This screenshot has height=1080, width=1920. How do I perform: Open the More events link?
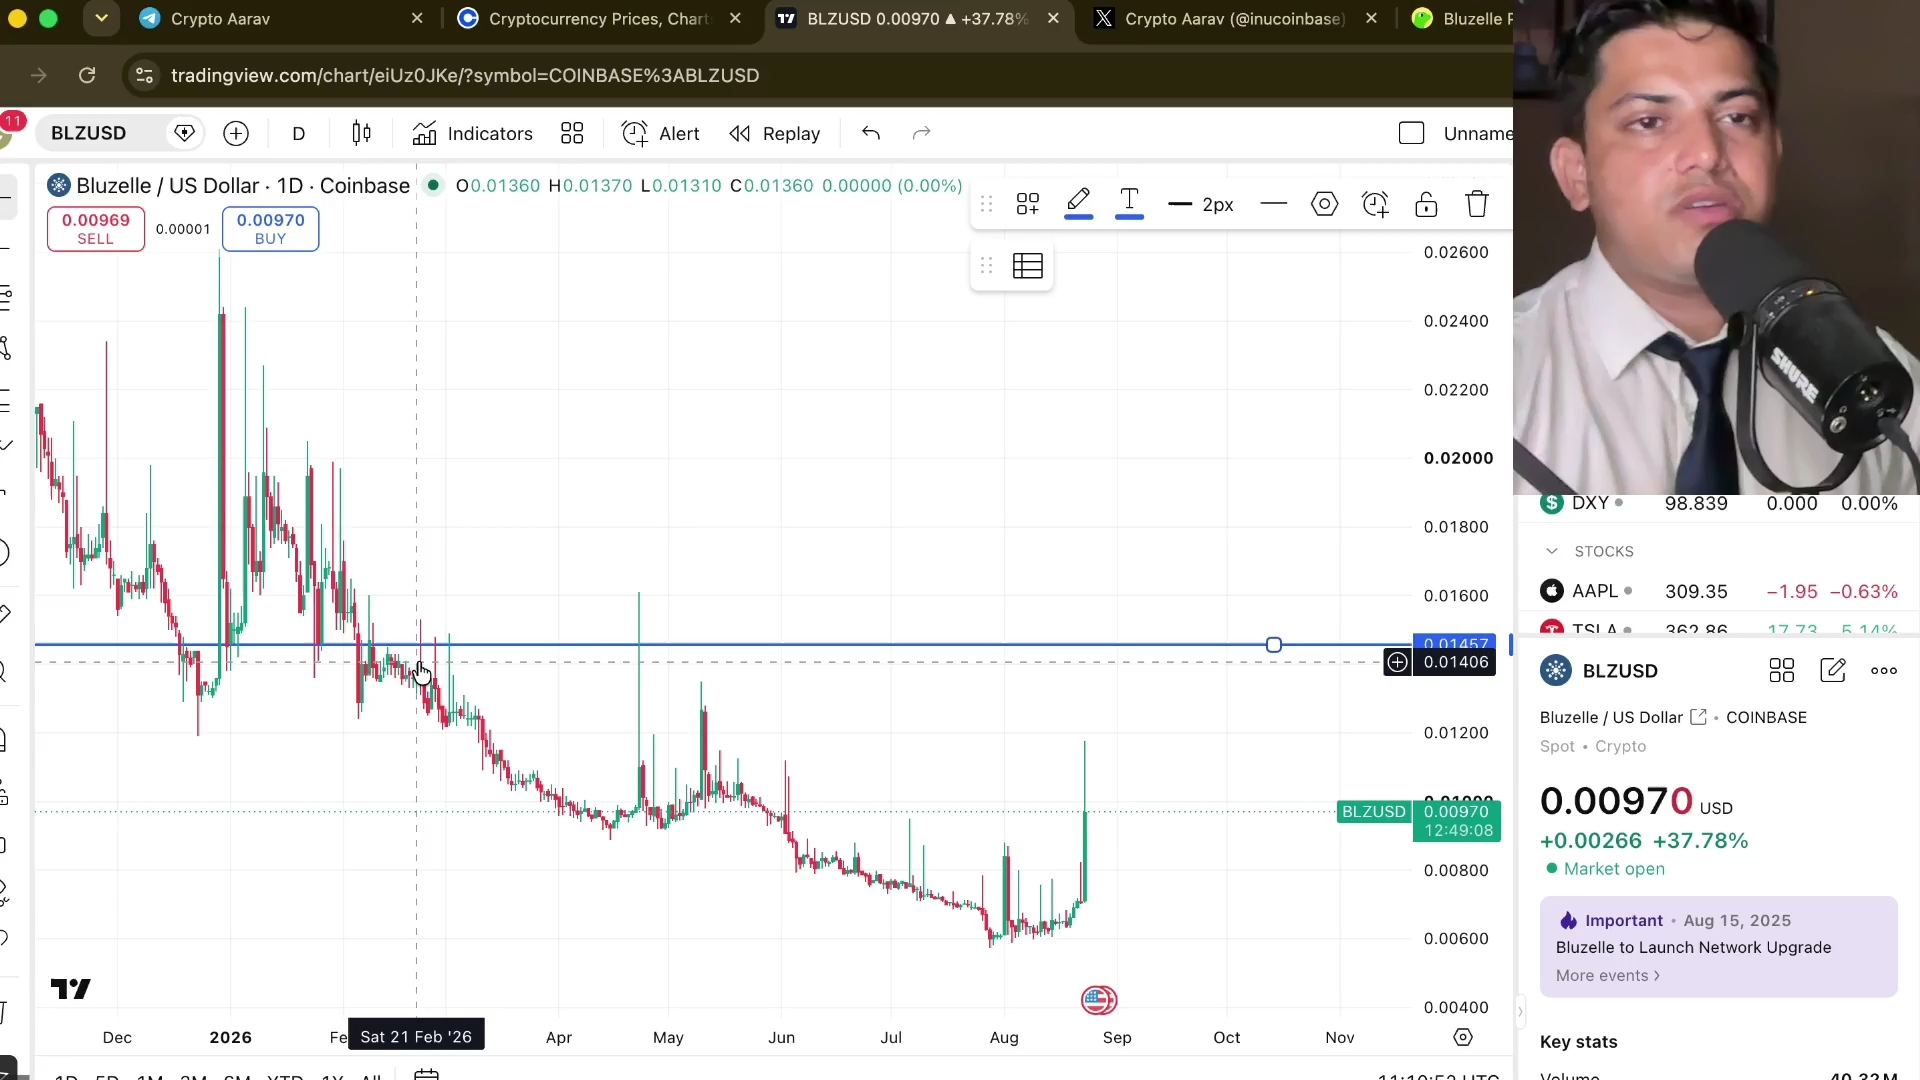(x=1608, y=976)
